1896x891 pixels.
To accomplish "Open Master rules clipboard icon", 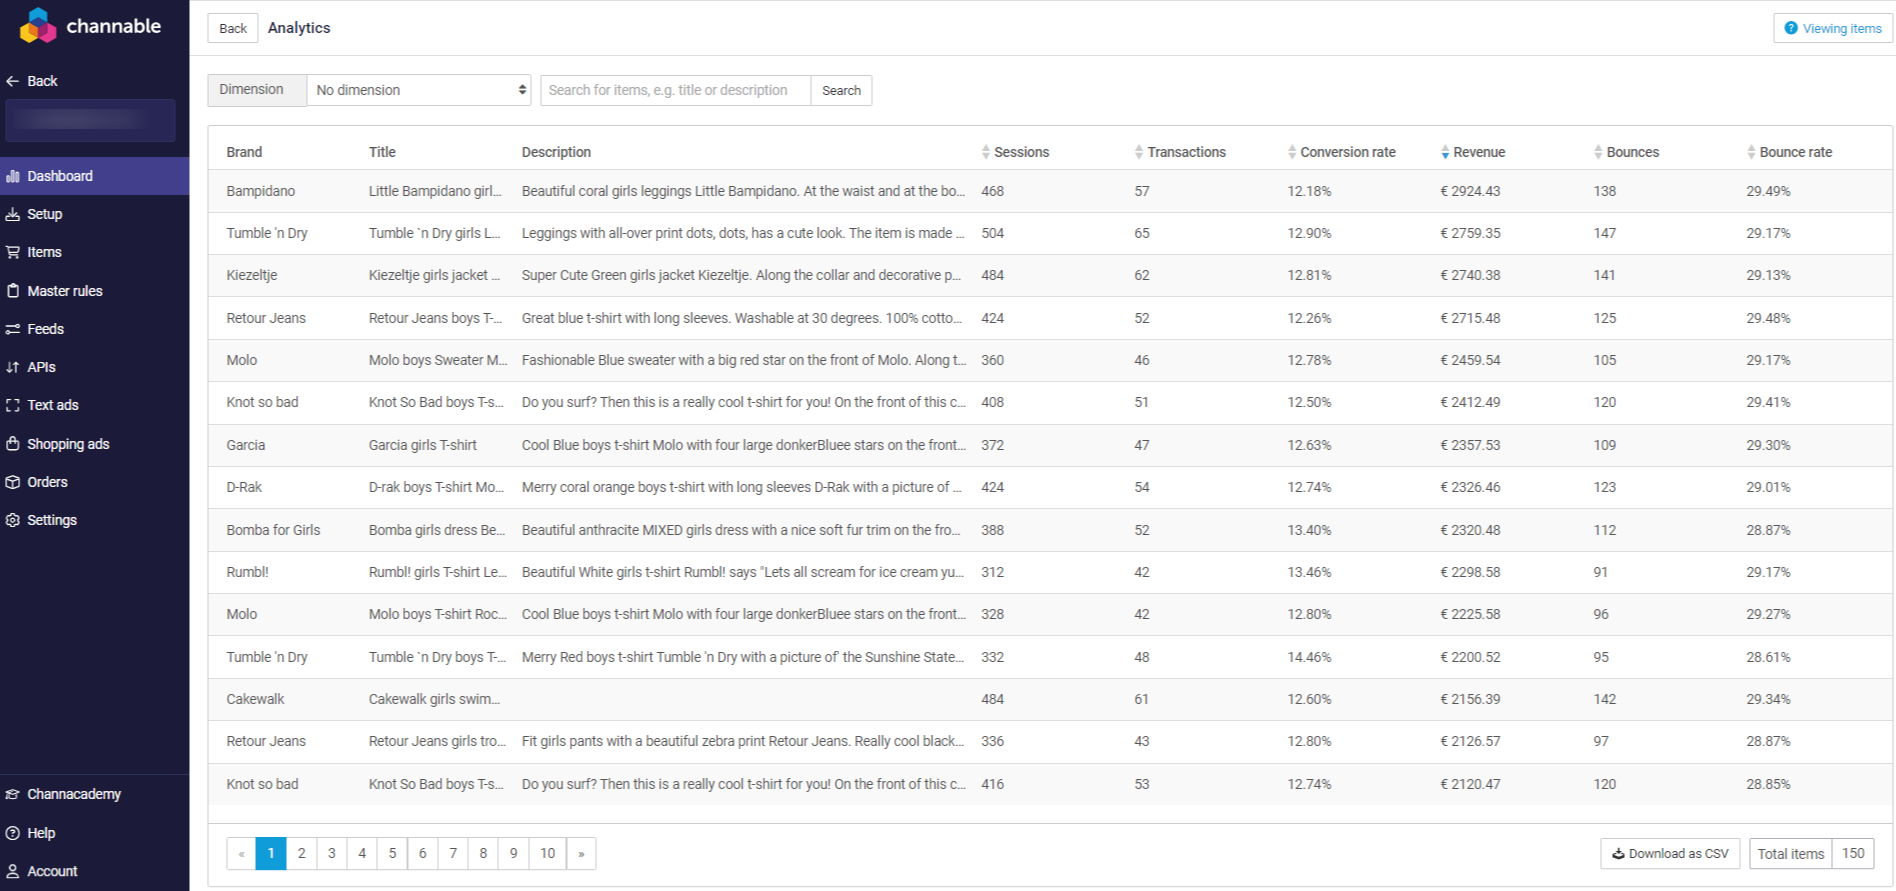I will [13, 291].
